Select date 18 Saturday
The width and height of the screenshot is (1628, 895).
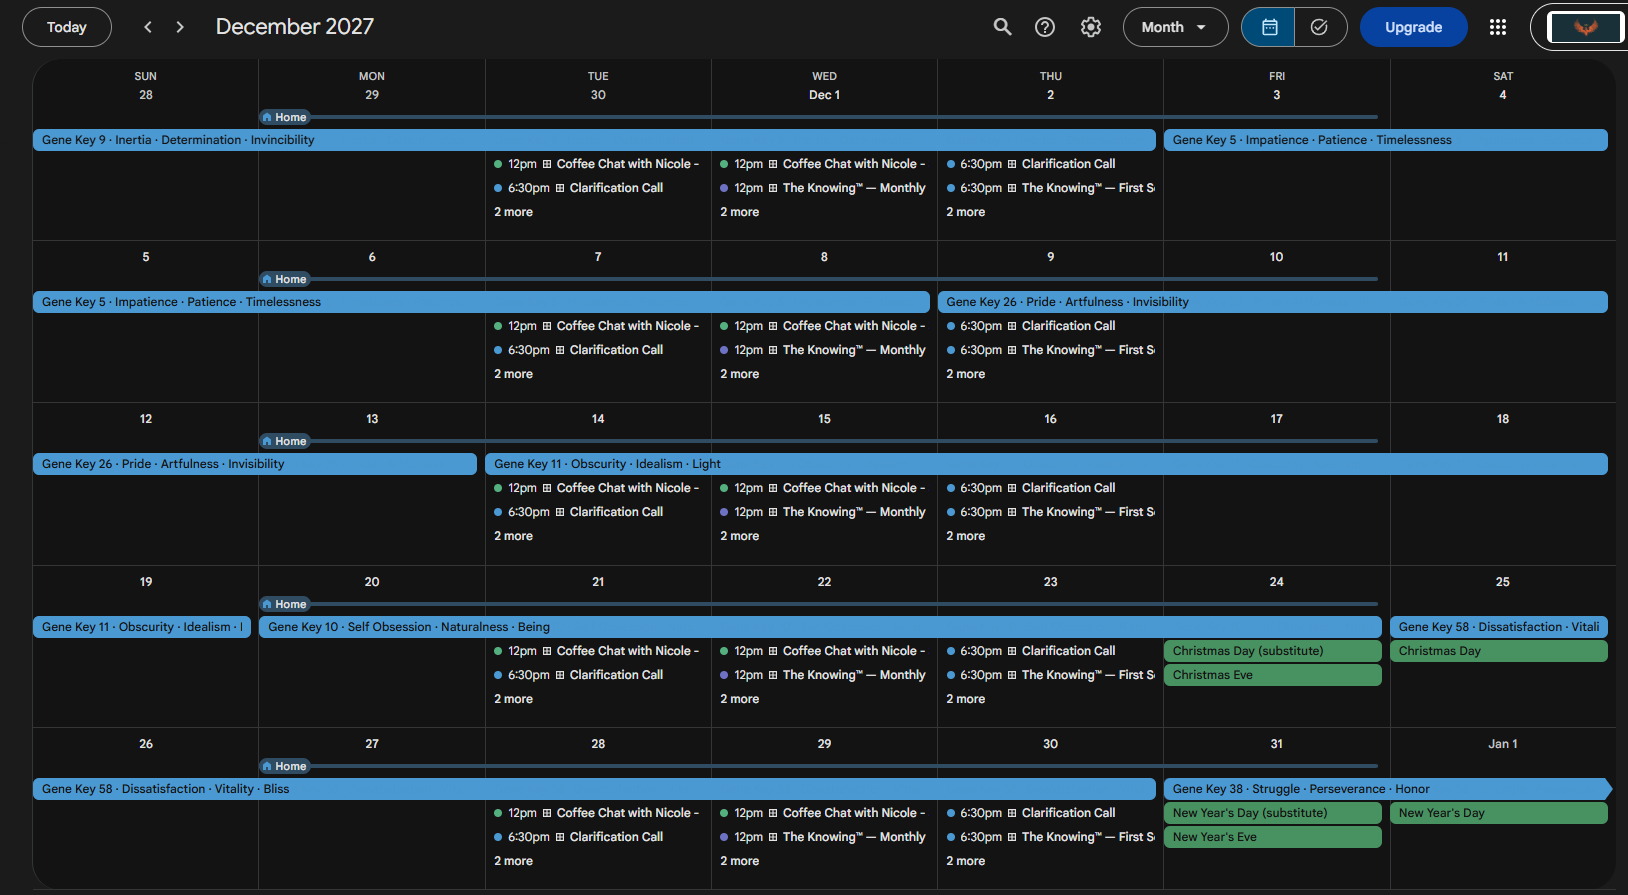click(x=1502, y=419)
